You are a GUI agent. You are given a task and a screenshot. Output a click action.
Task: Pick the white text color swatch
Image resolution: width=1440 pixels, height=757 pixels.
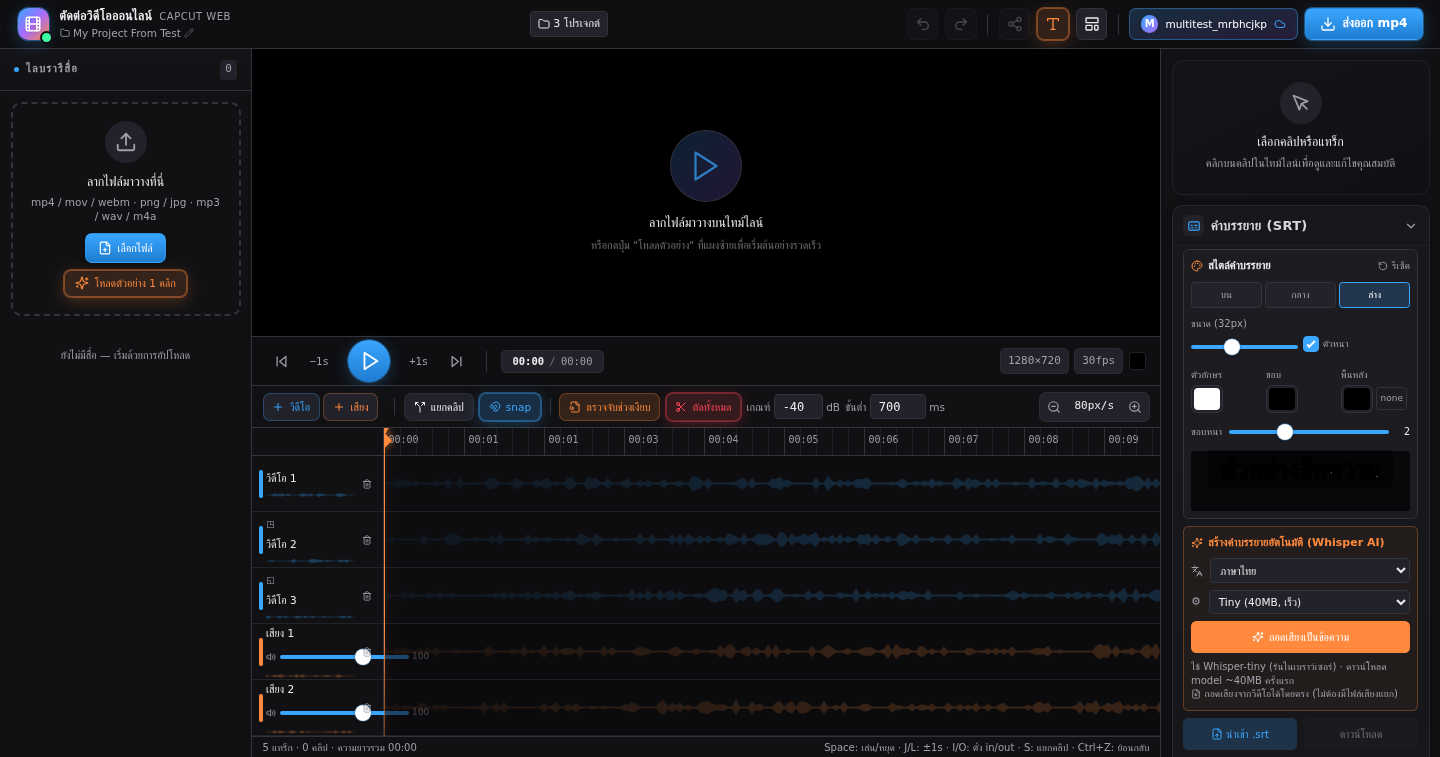click(1207, 399)
